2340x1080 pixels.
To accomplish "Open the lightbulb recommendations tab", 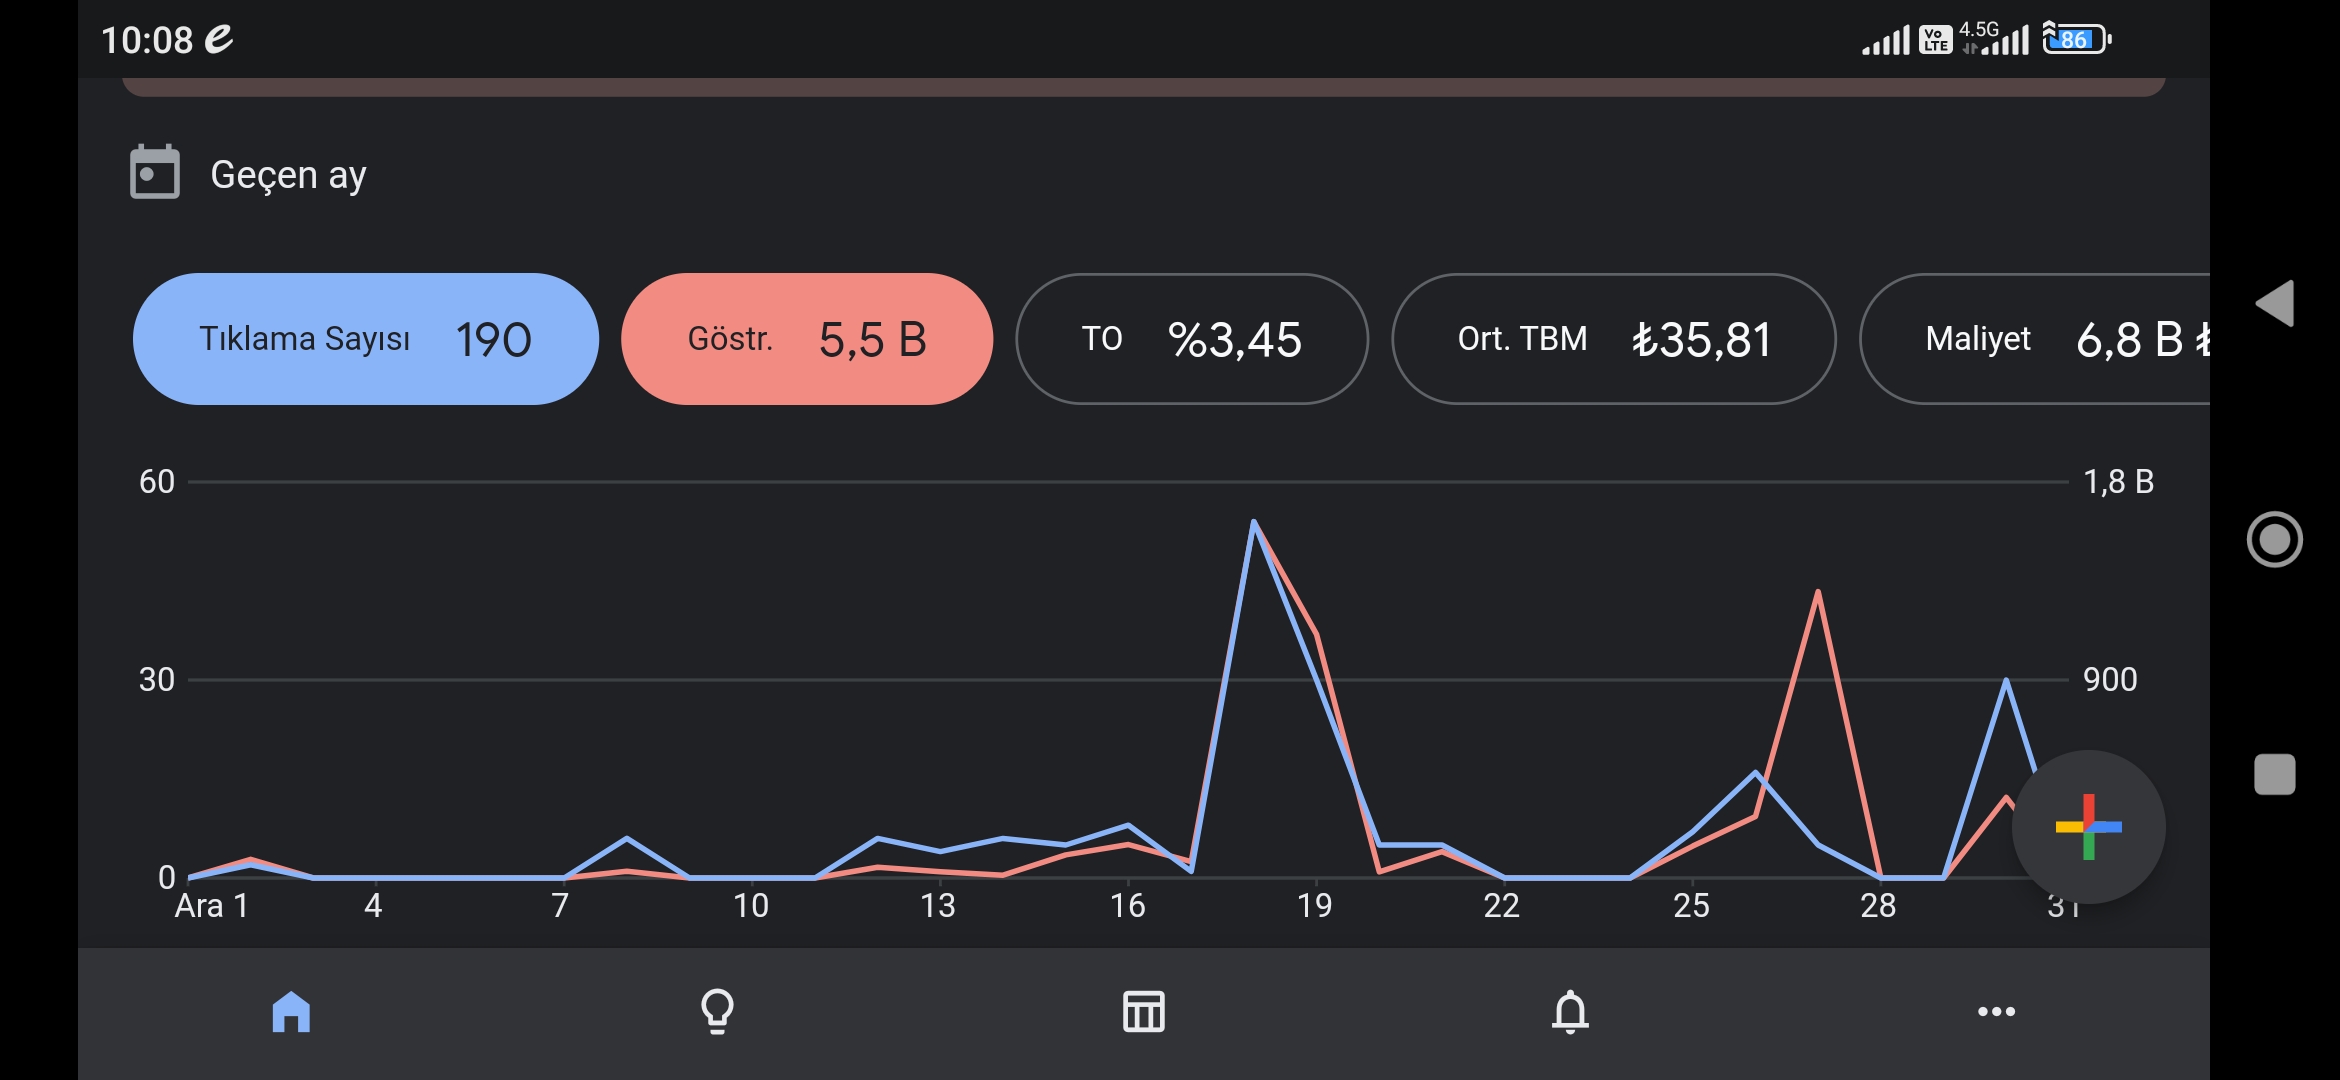I will tap(717, 1011).
